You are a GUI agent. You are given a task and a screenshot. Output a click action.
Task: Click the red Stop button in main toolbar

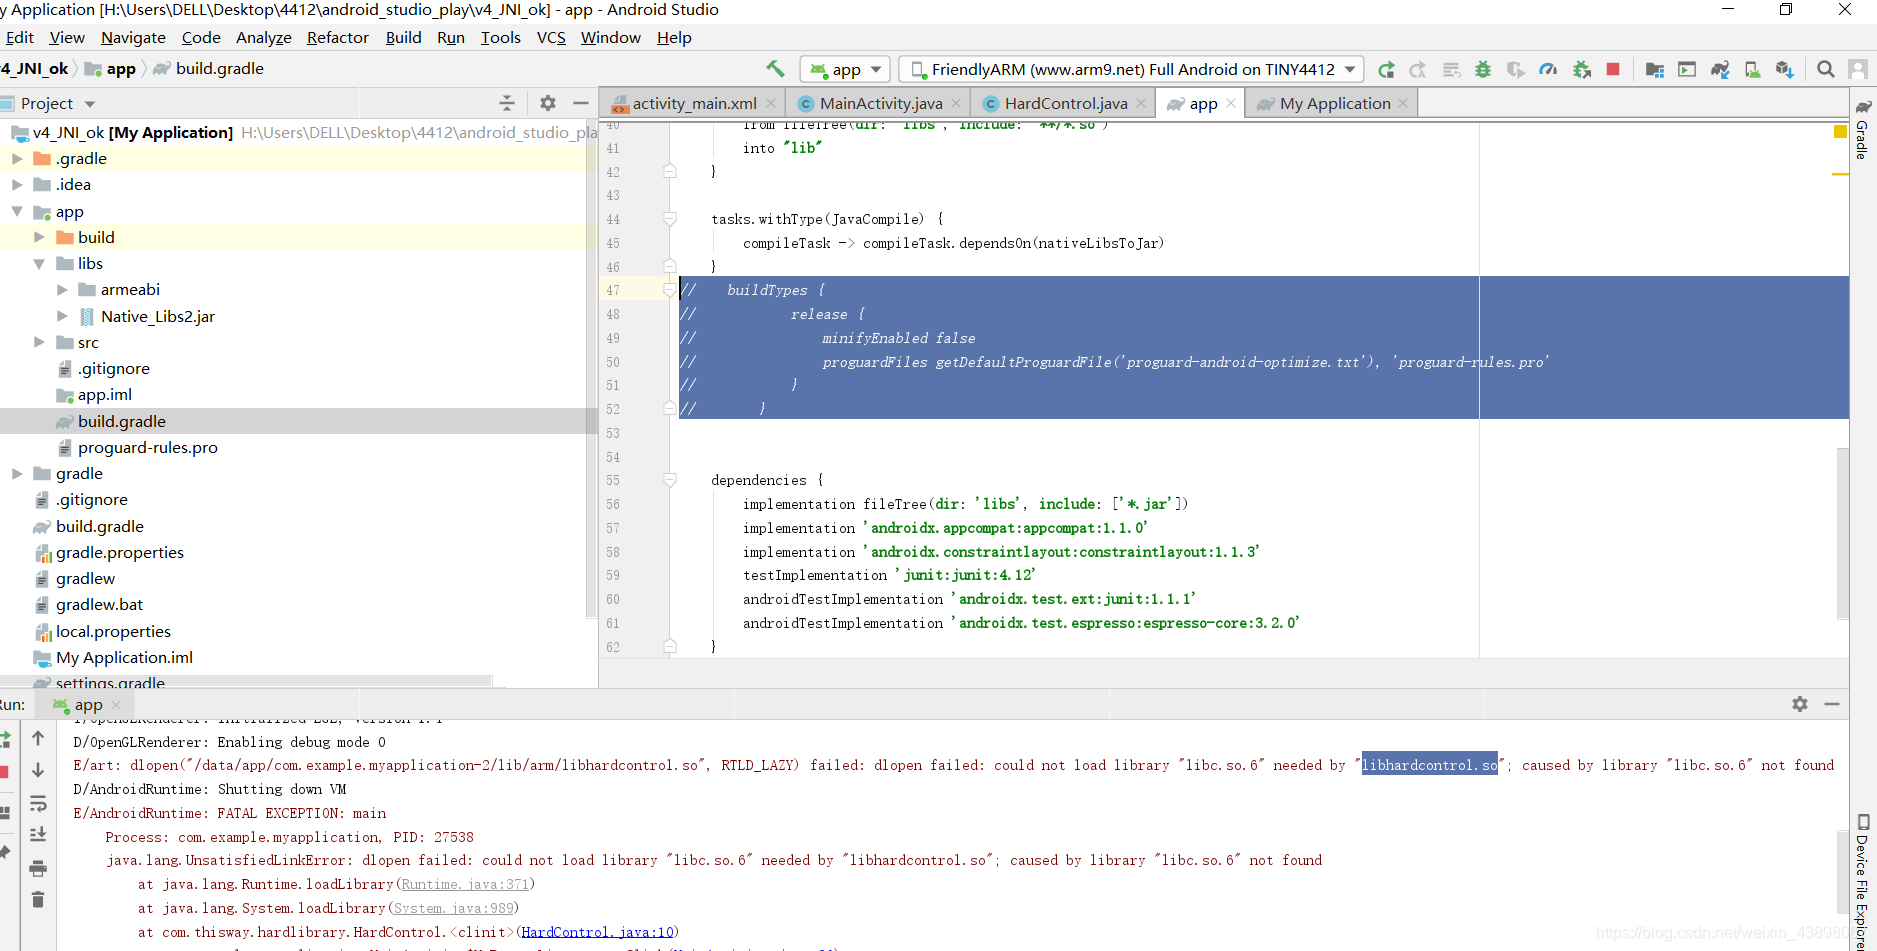point(1613,69)
